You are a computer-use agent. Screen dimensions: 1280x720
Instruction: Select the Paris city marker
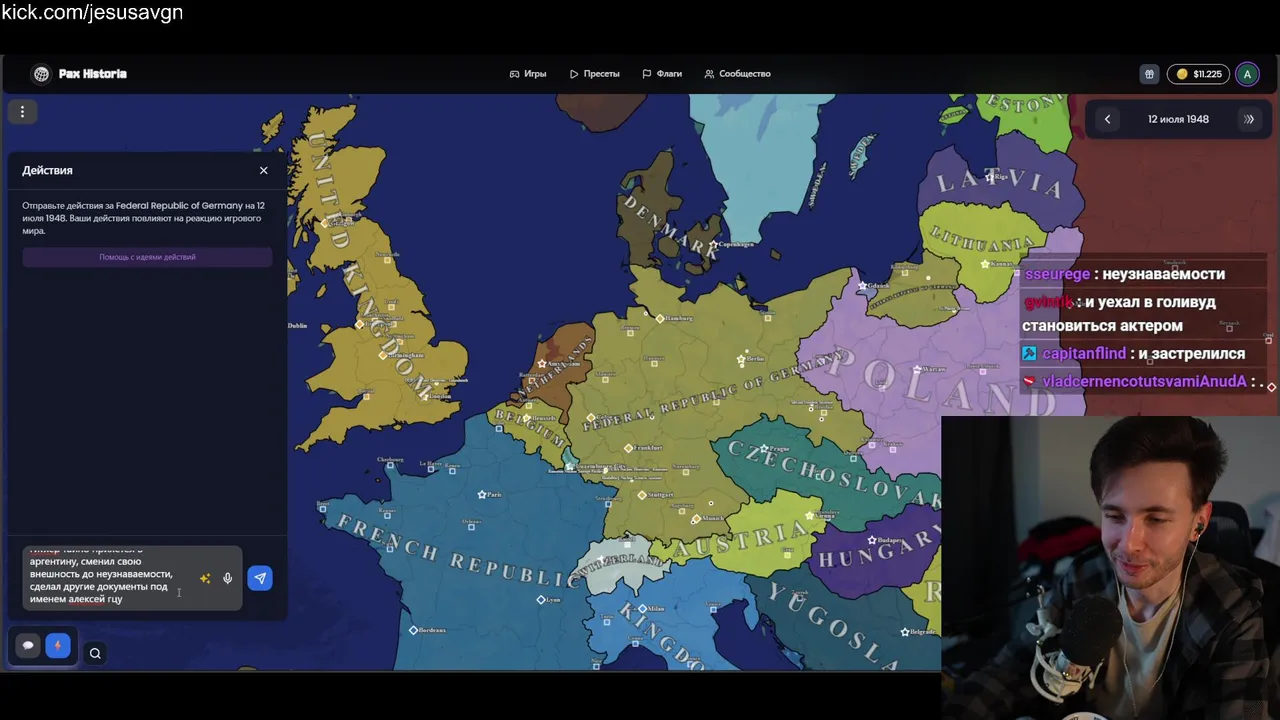[x=482, y=494]
